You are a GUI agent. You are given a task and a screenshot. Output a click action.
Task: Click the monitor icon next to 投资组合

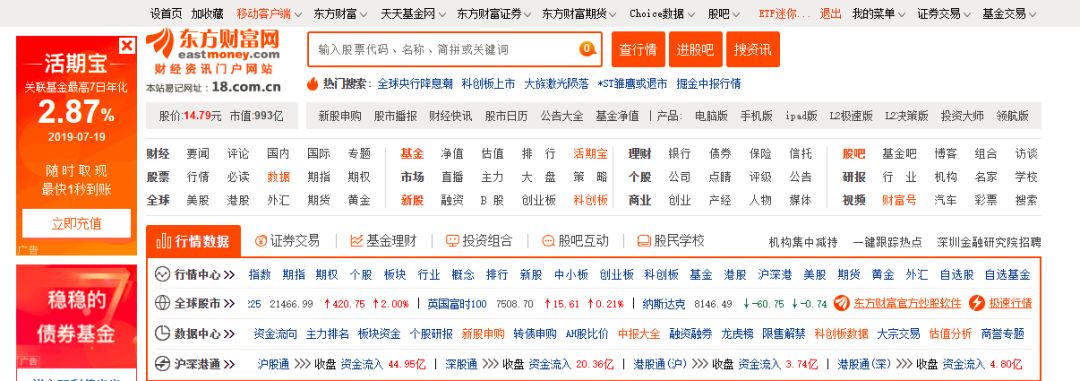pyautogui.click(x=453, y=240)
